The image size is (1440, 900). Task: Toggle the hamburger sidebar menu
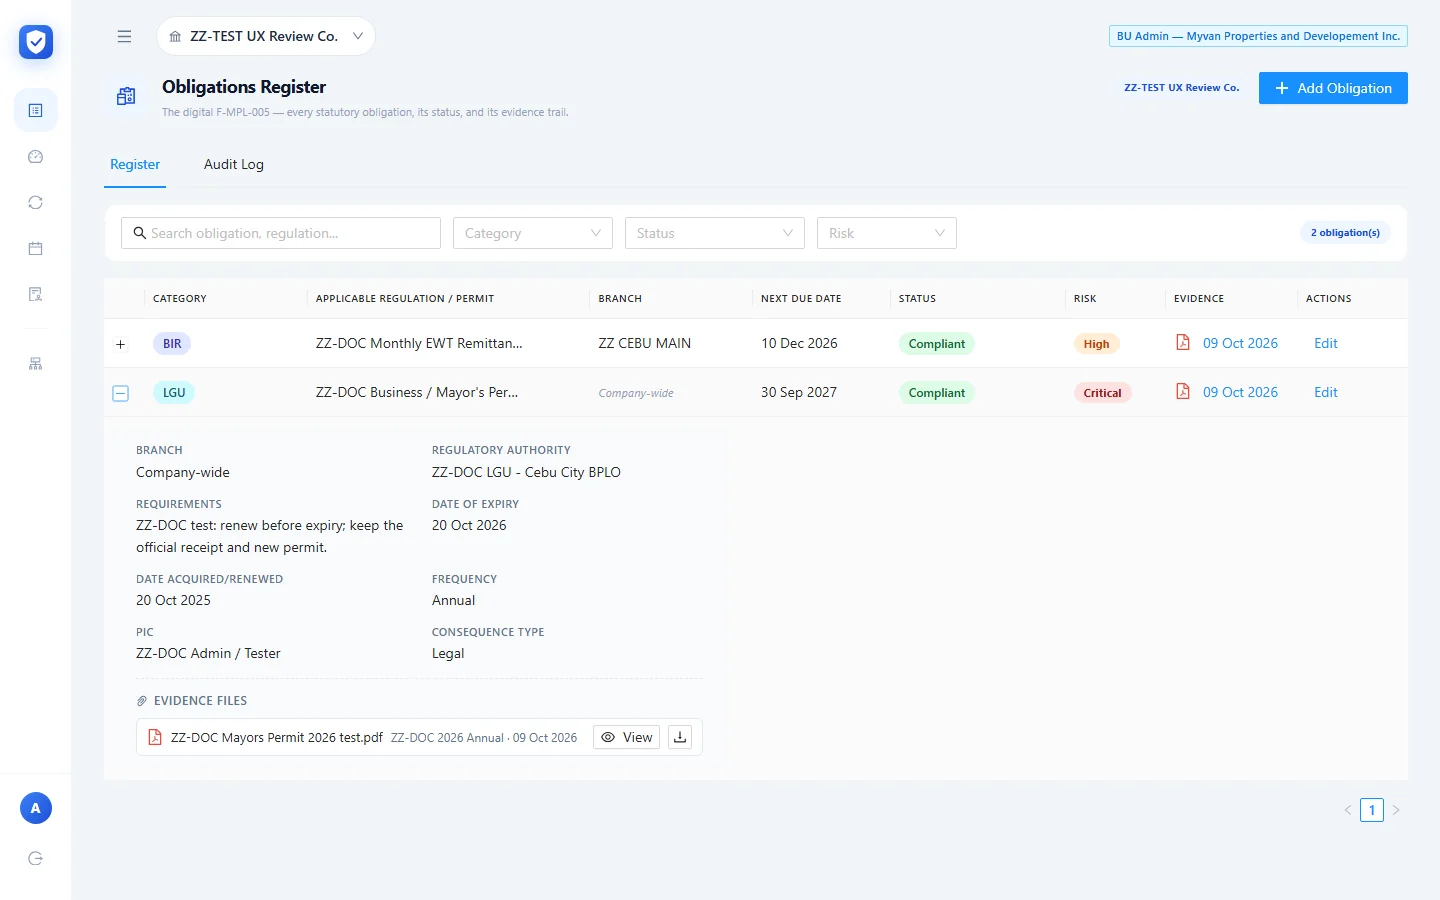[x=124, y=36]
